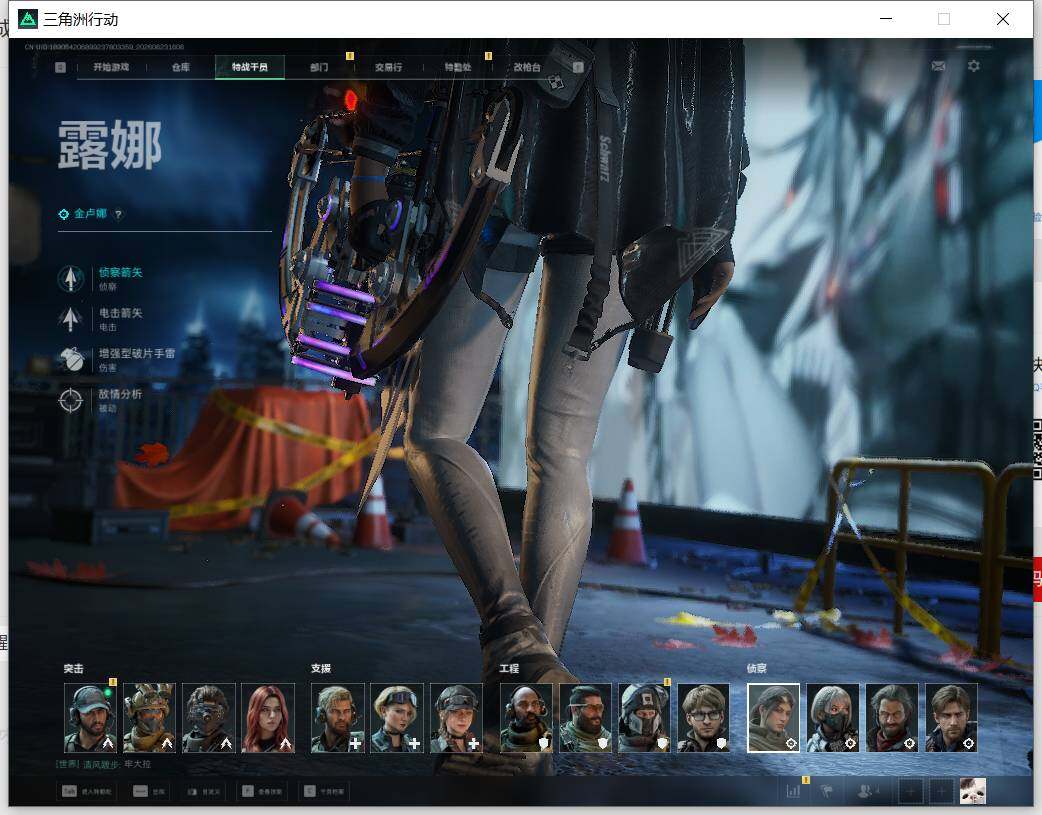Click the 敌情分析 skill name text
This screenshot has height=815, width=1042.
(120, 394)
